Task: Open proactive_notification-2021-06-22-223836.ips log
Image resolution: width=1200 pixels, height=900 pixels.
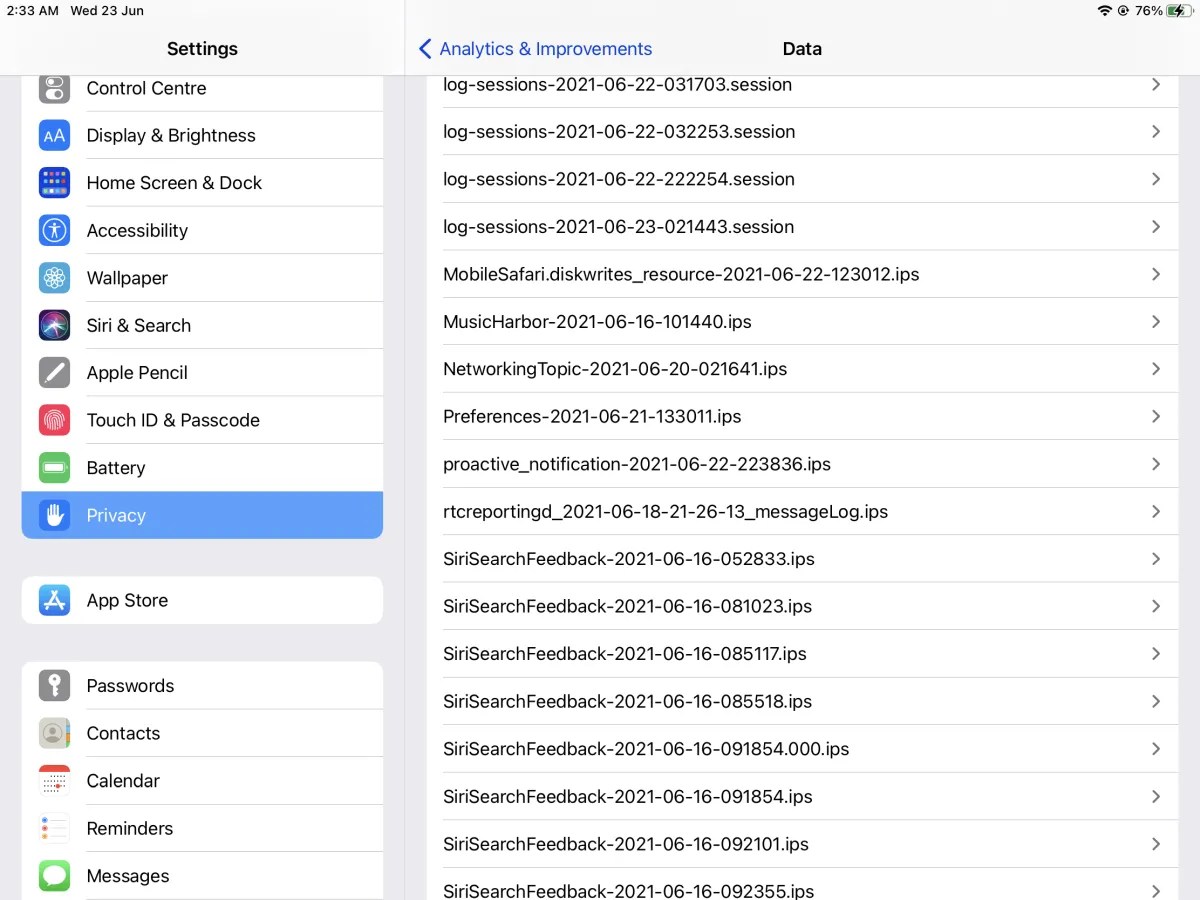Action: 637,464
